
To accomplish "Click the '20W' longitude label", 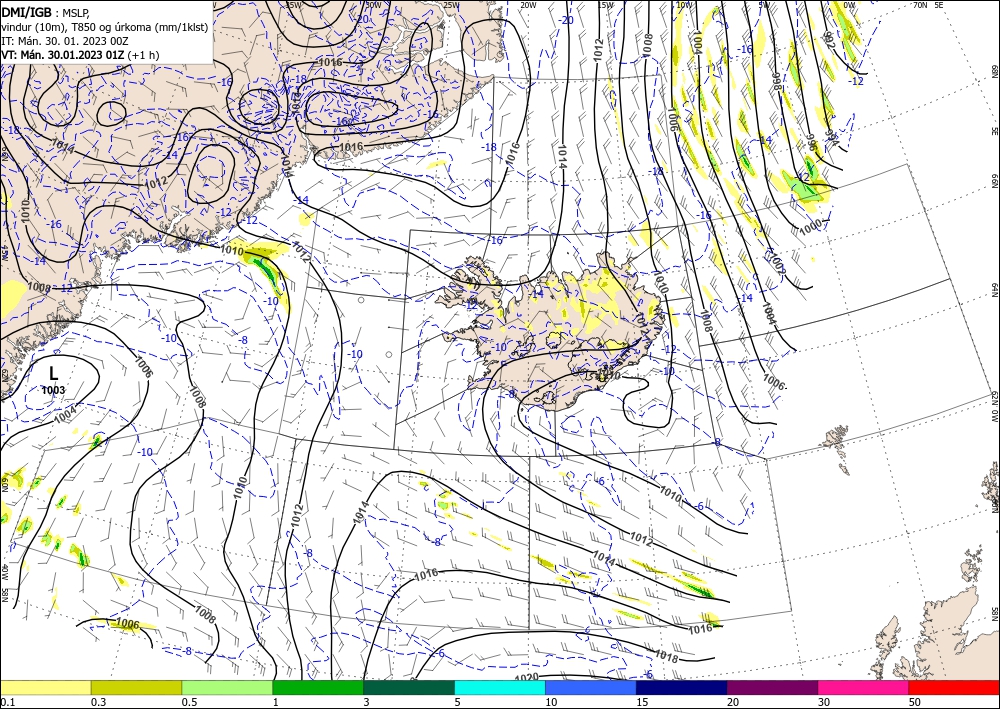I will 528,5.
